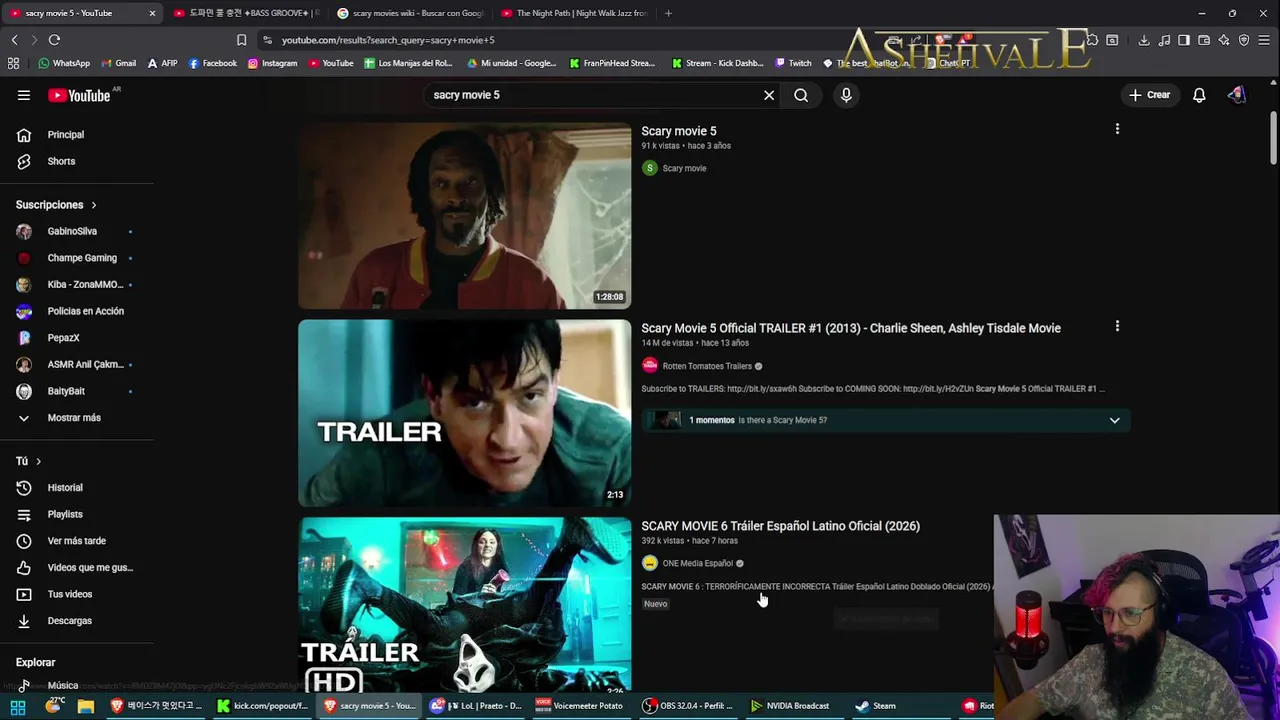Open options for Official TRAILER #1 video
The image size is (1280, 720).
click(1117, 326)
